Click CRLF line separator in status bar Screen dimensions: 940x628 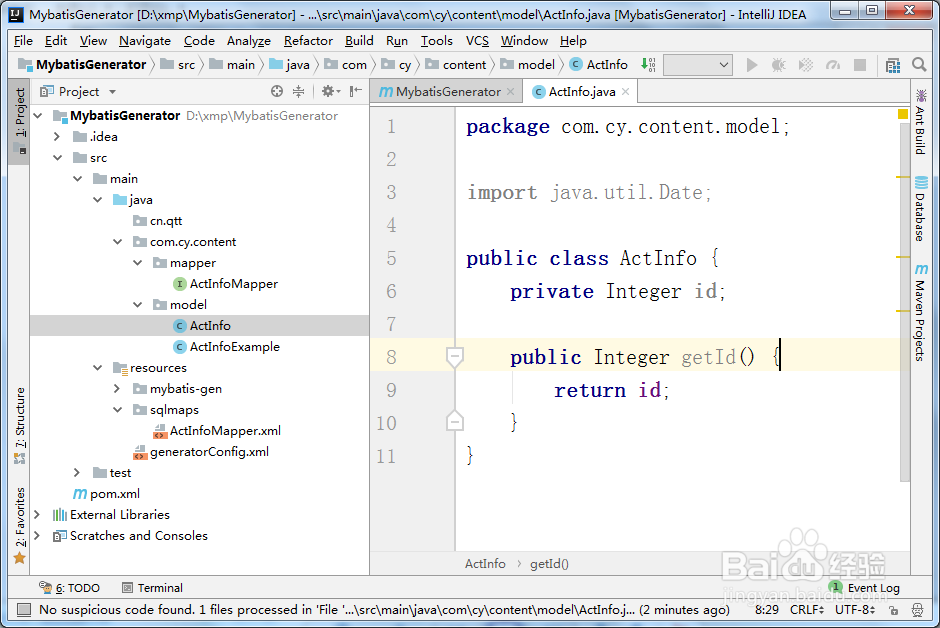pos(807,610)
